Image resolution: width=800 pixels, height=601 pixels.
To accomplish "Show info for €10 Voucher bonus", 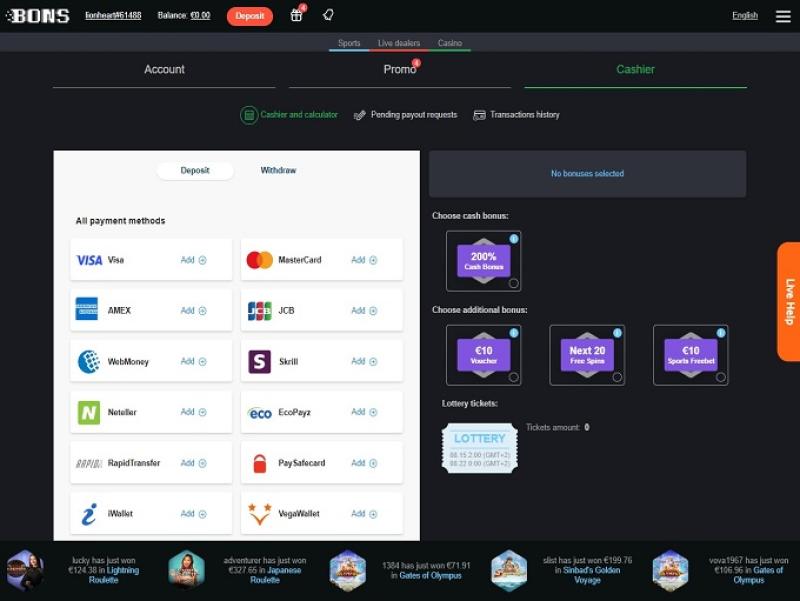I will 514,333.
